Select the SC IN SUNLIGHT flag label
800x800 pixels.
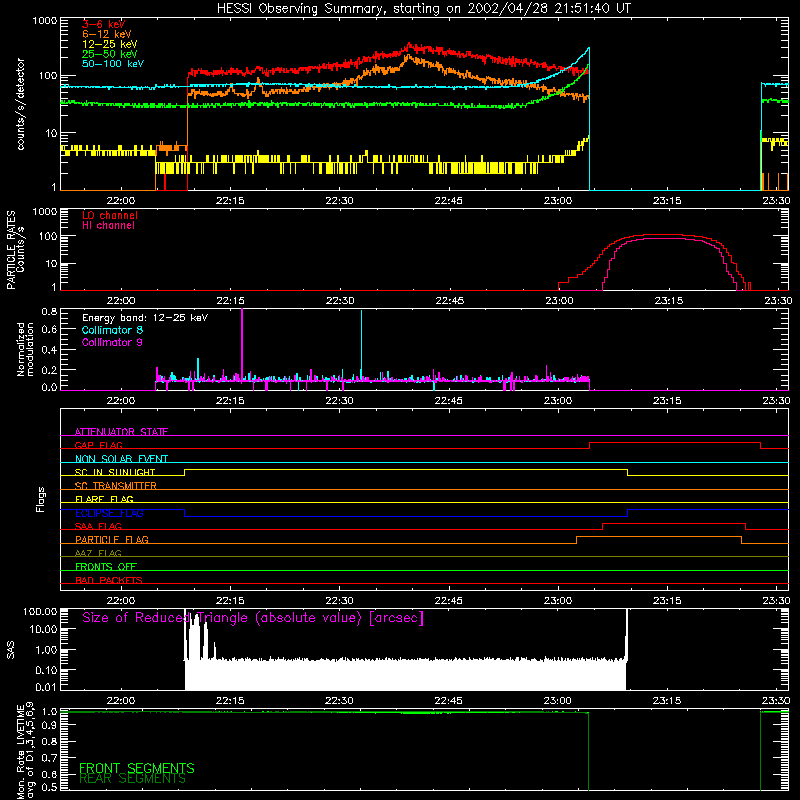point(115,472)
